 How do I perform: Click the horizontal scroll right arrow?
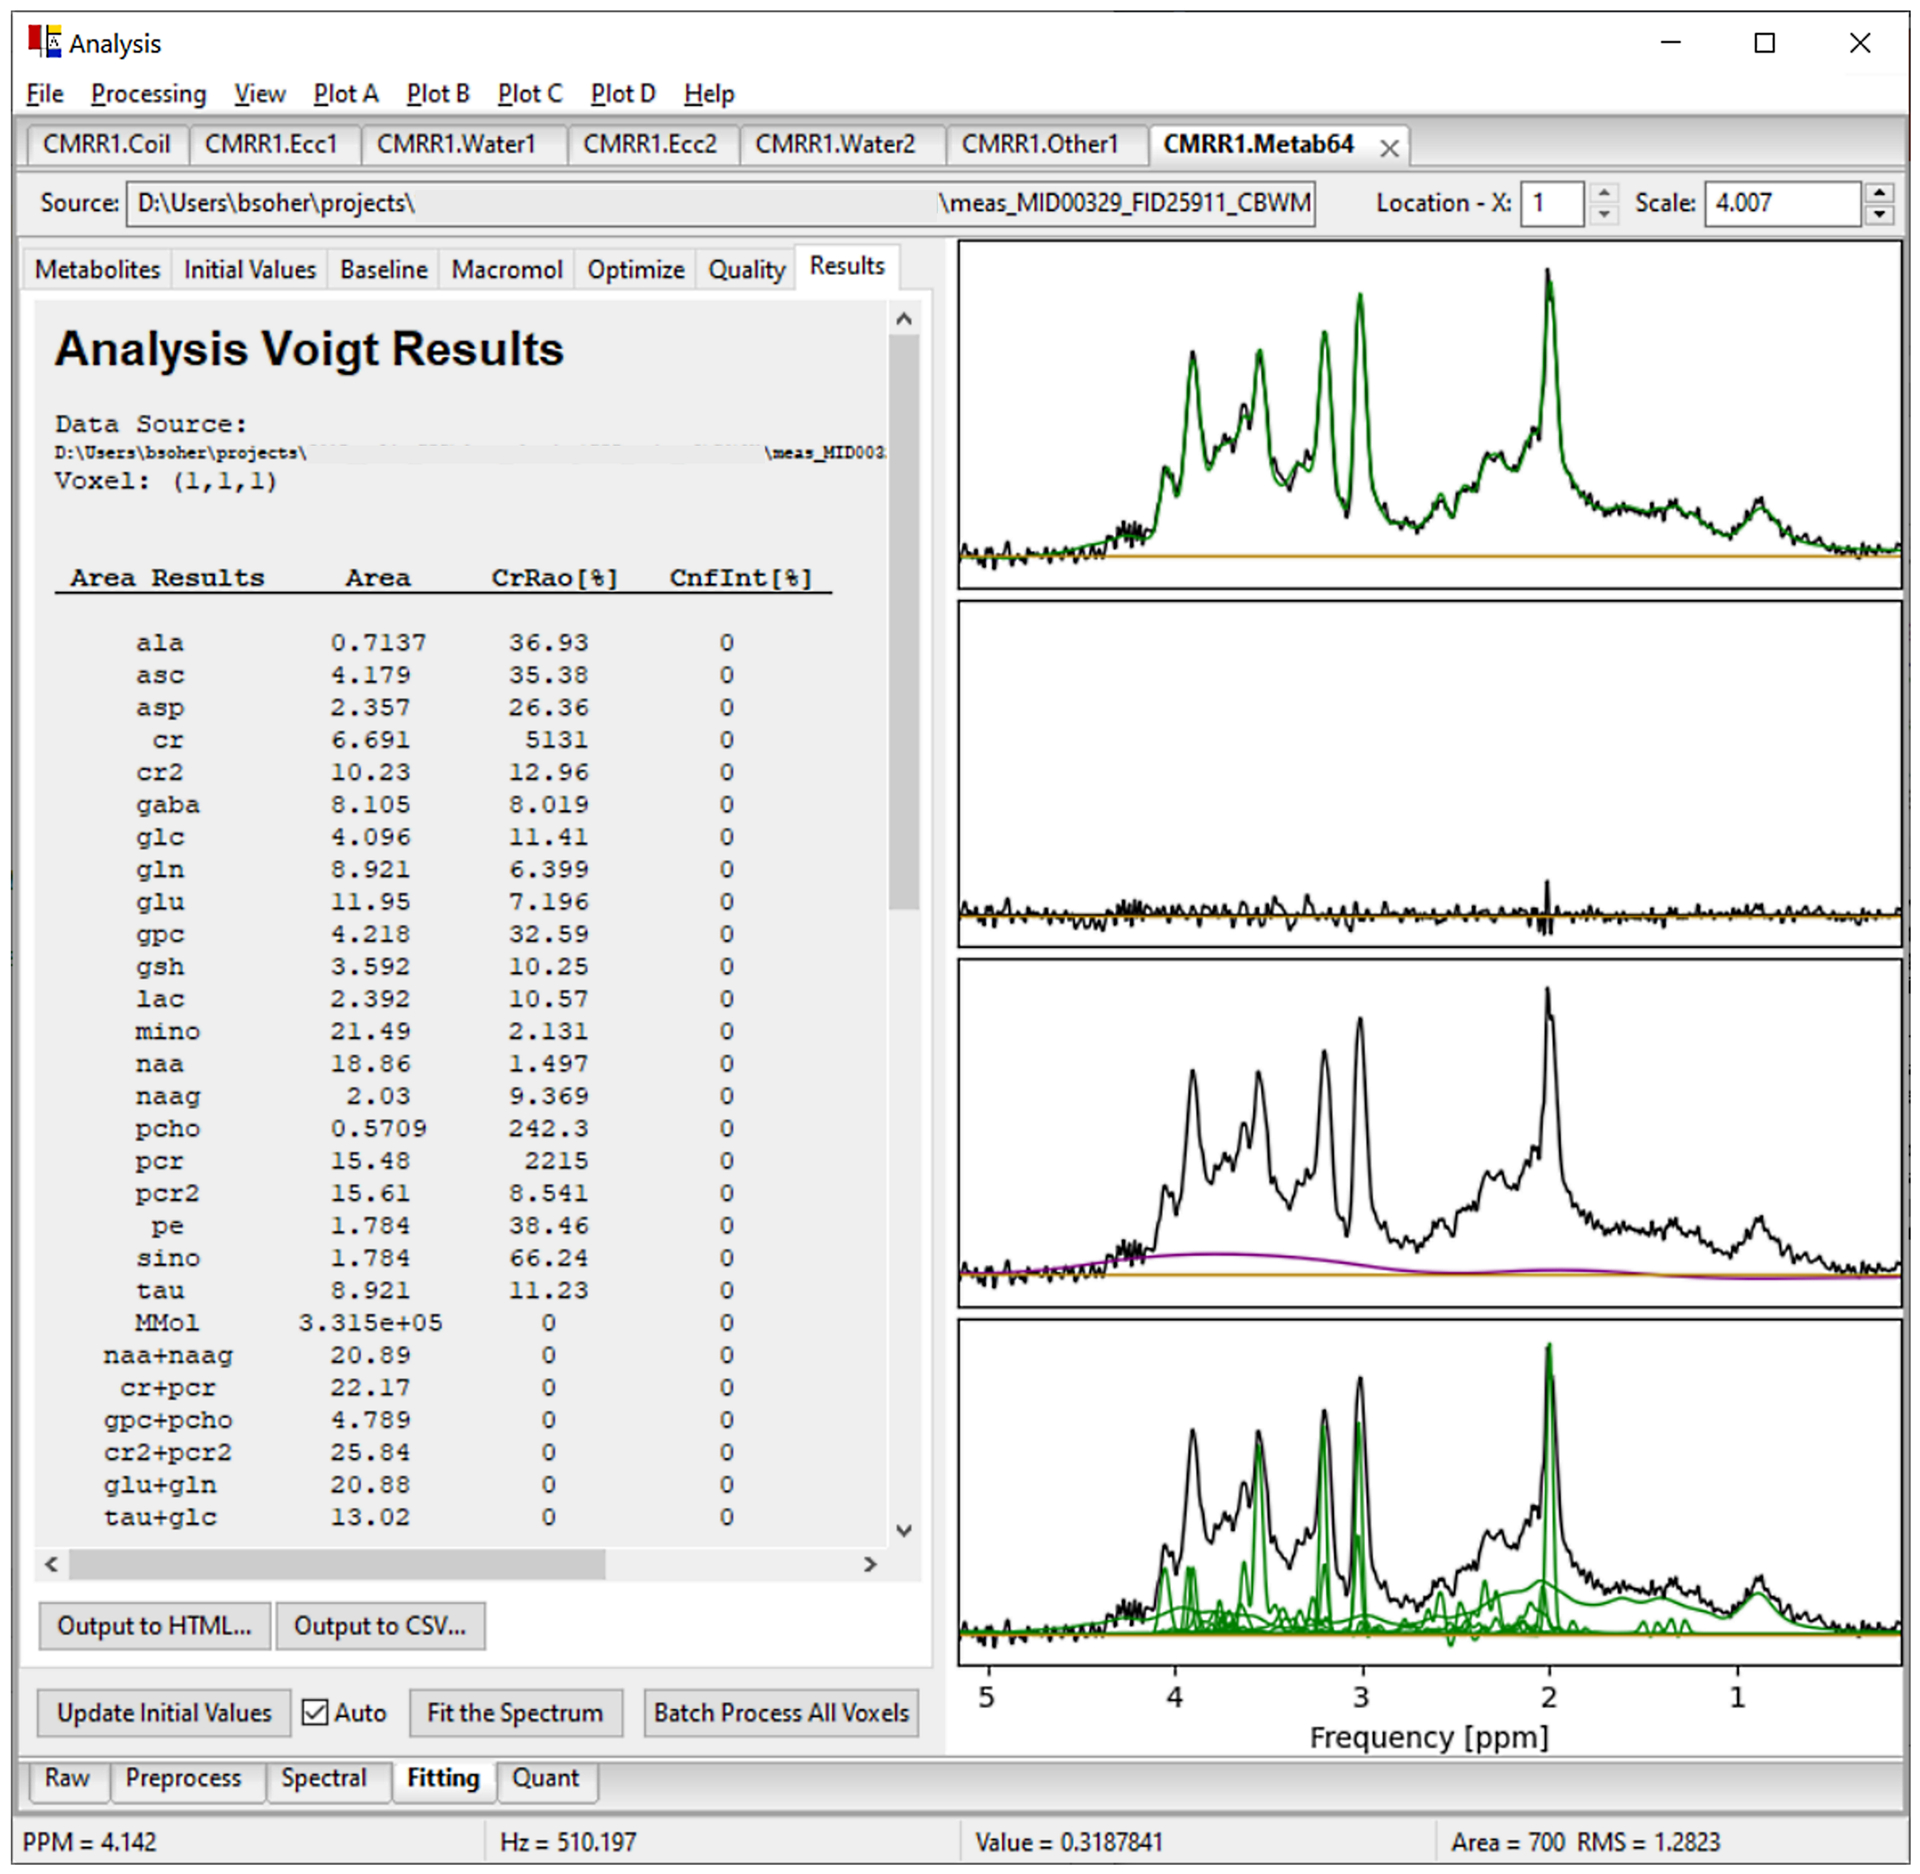point(870,1563)
